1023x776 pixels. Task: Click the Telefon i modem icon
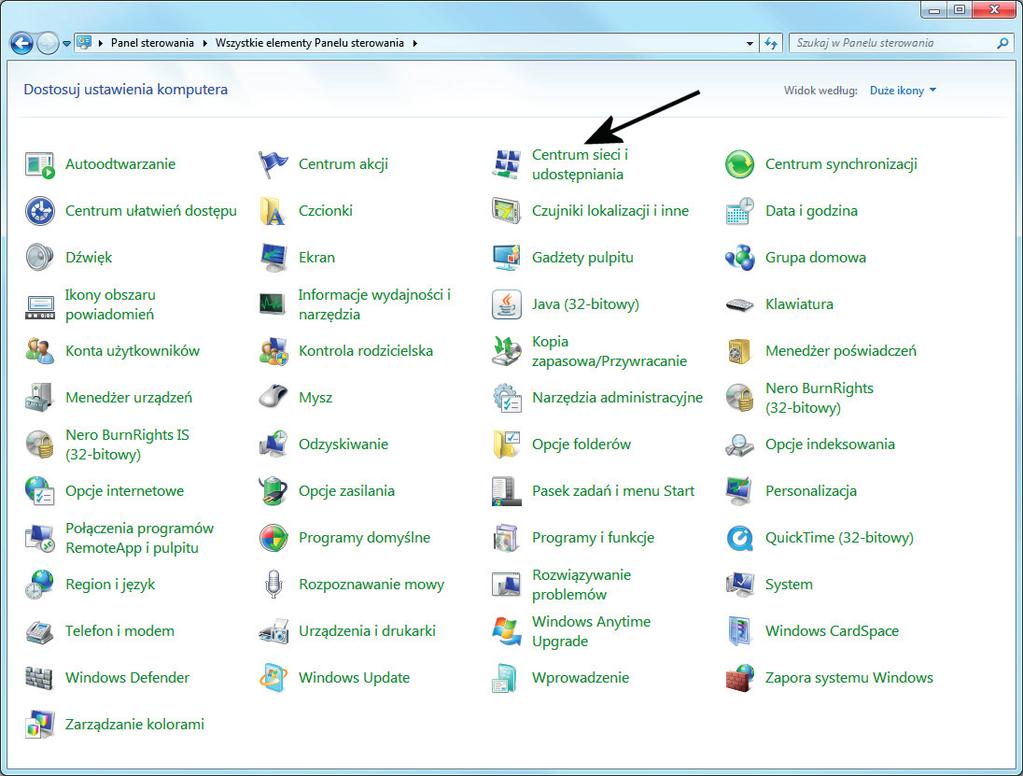[40, 631]
